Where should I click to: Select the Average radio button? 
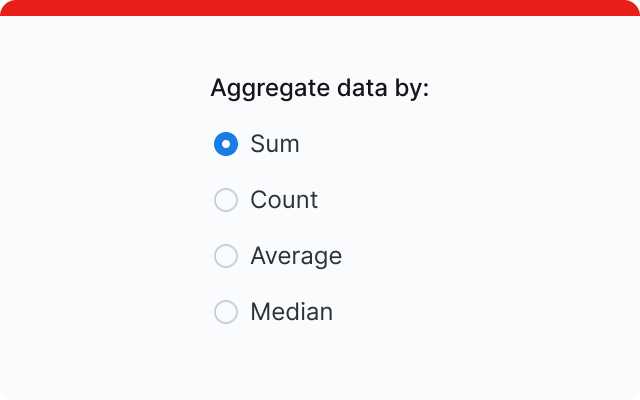tap(226, 256)
